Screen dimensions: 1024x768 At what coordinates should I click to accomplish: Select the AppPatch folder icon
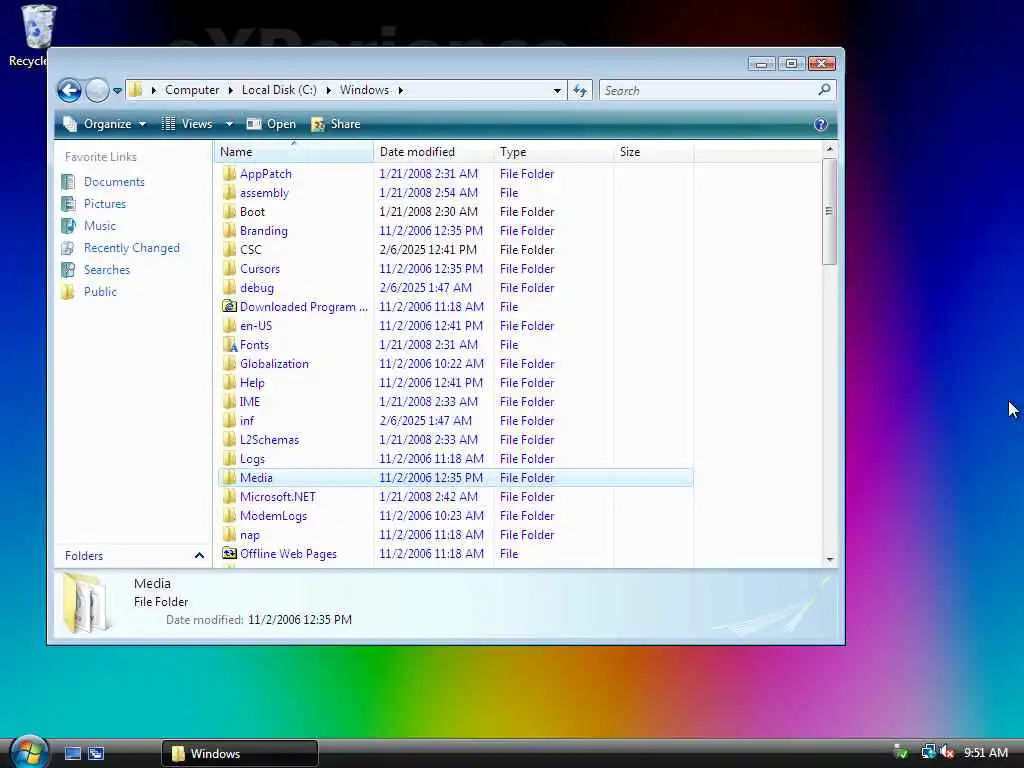point(229,174)
